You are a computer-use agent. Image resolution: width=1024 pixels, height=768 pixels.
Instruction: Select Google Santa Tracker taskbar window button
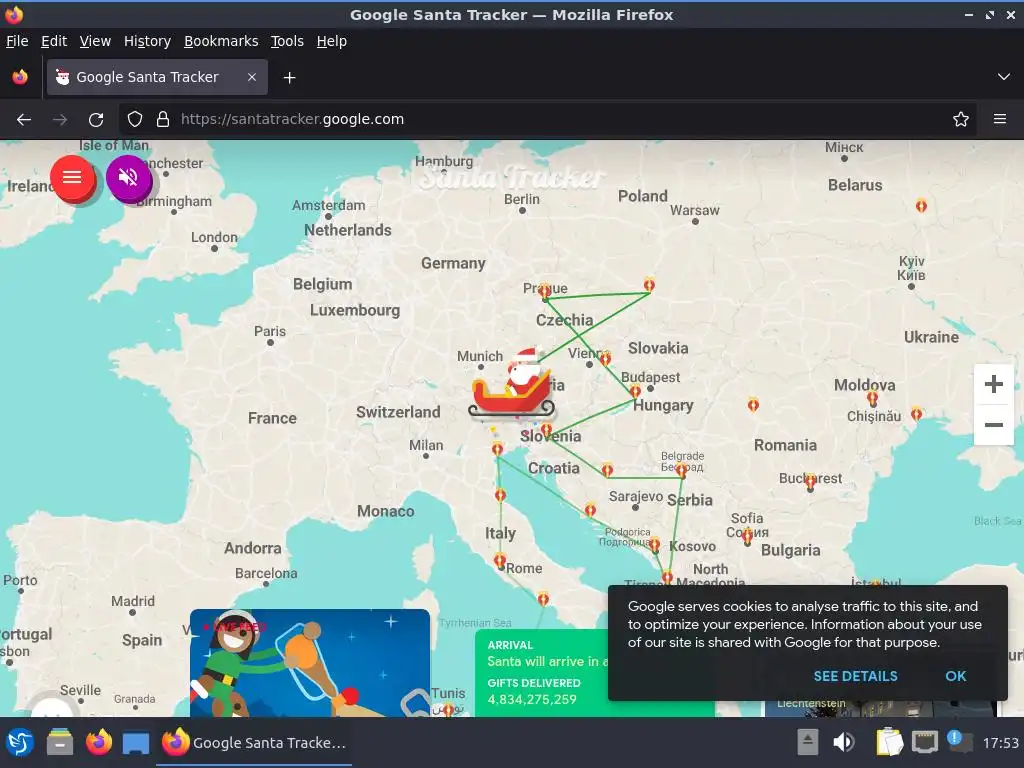(x=254, y=743)
